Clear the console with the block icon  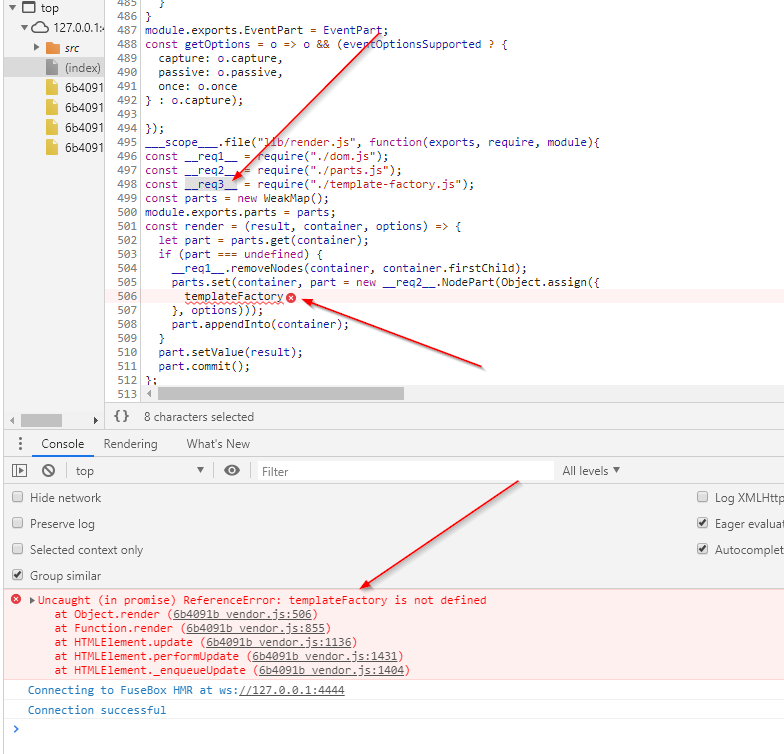[x=48, y=470]
